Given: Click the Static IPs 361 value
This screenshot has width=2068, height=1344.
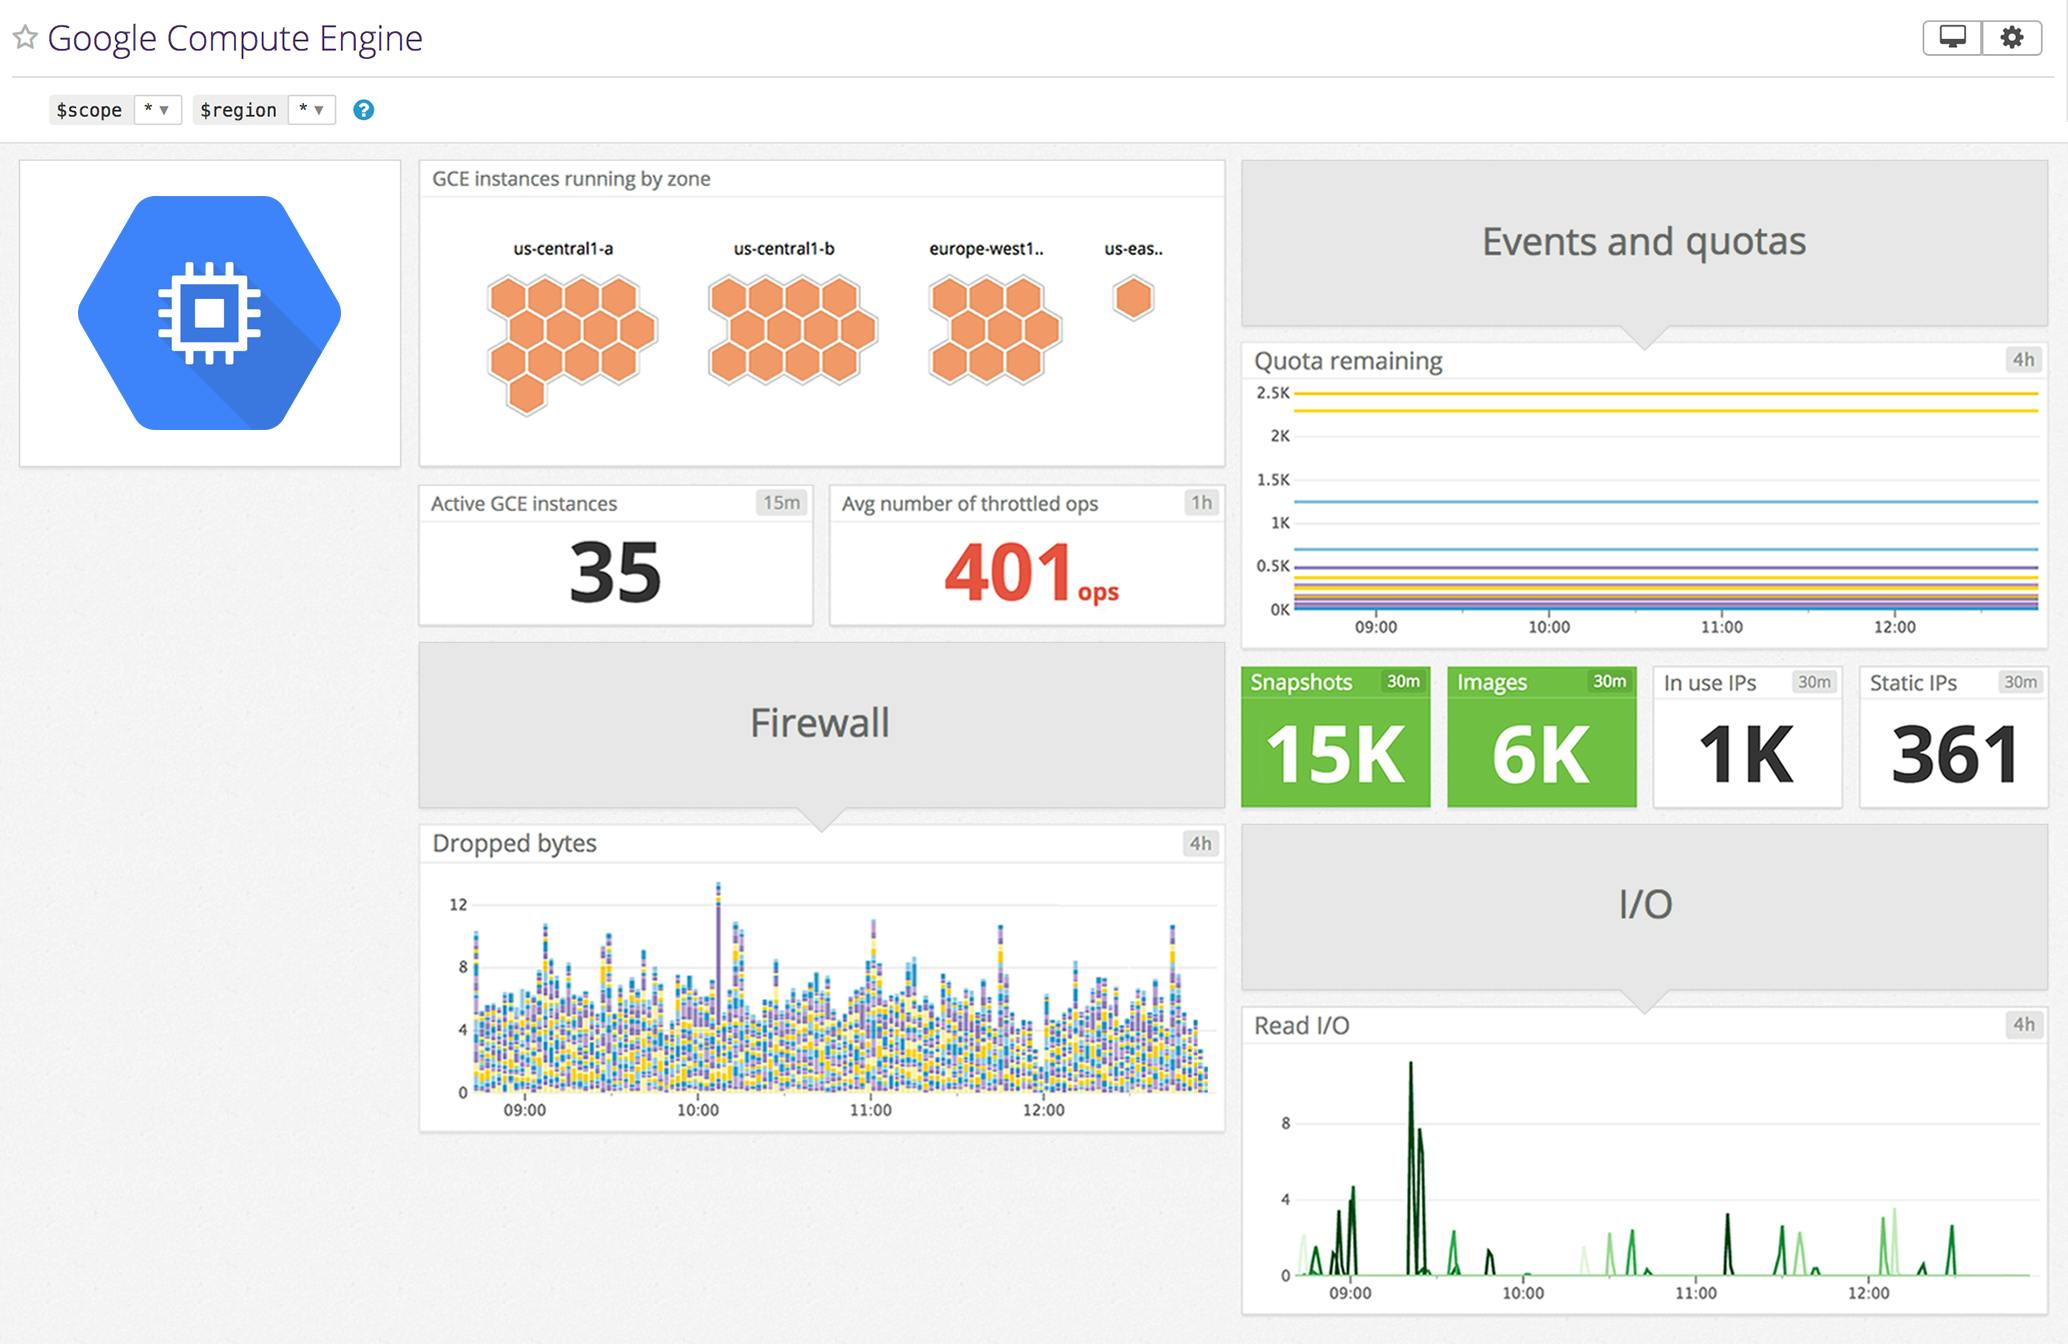Looking at the screenshot, I should tap(1954, 755).
